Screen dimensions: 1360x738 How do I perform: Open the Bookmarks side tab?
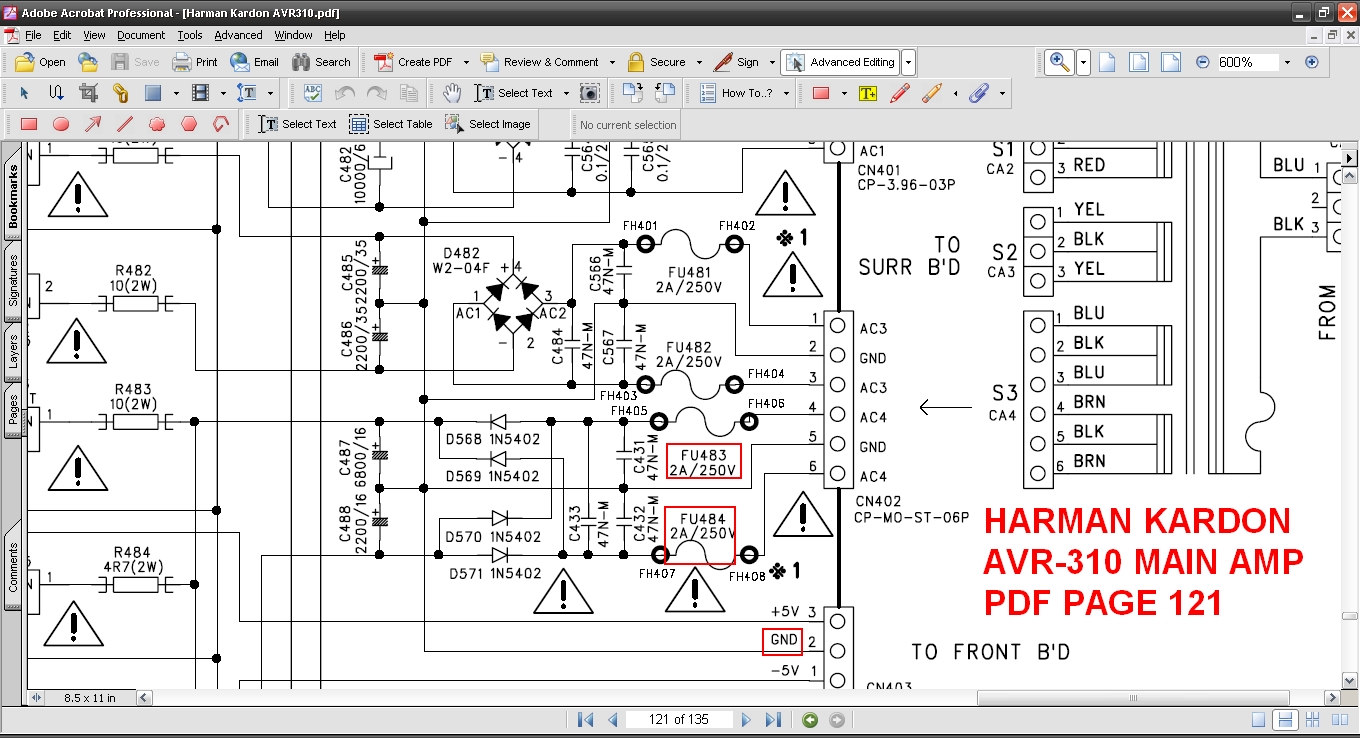click(x=14, y=196)
